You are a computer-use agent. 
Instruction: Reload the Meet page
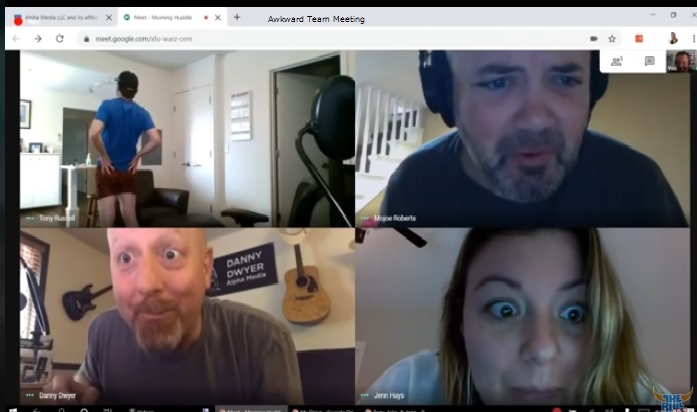click(60, 38)
